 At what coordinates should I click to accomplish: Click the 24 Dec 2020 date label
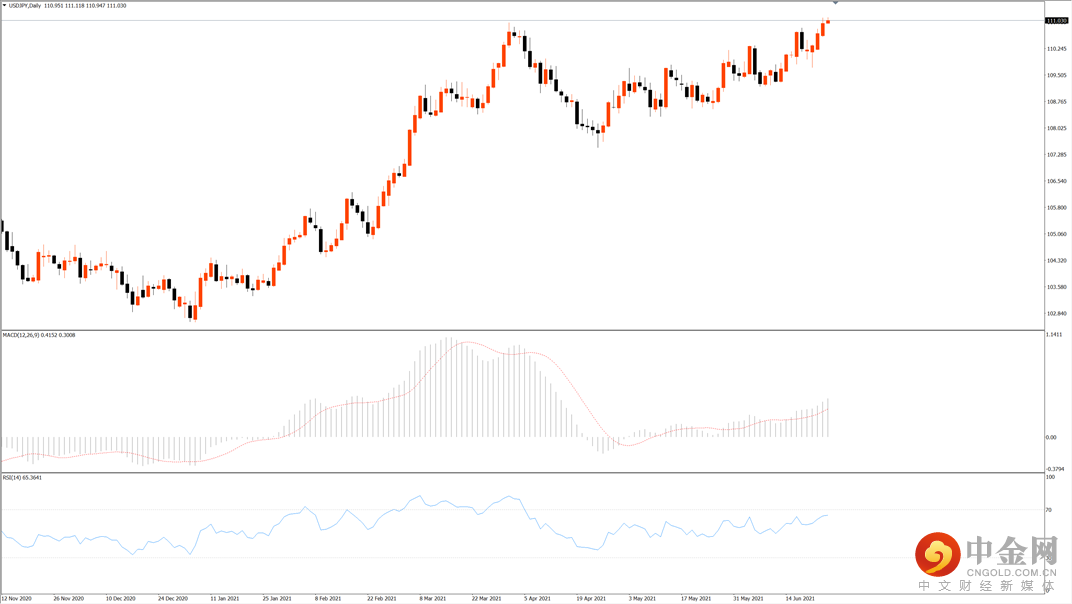[x=173, y=599]
